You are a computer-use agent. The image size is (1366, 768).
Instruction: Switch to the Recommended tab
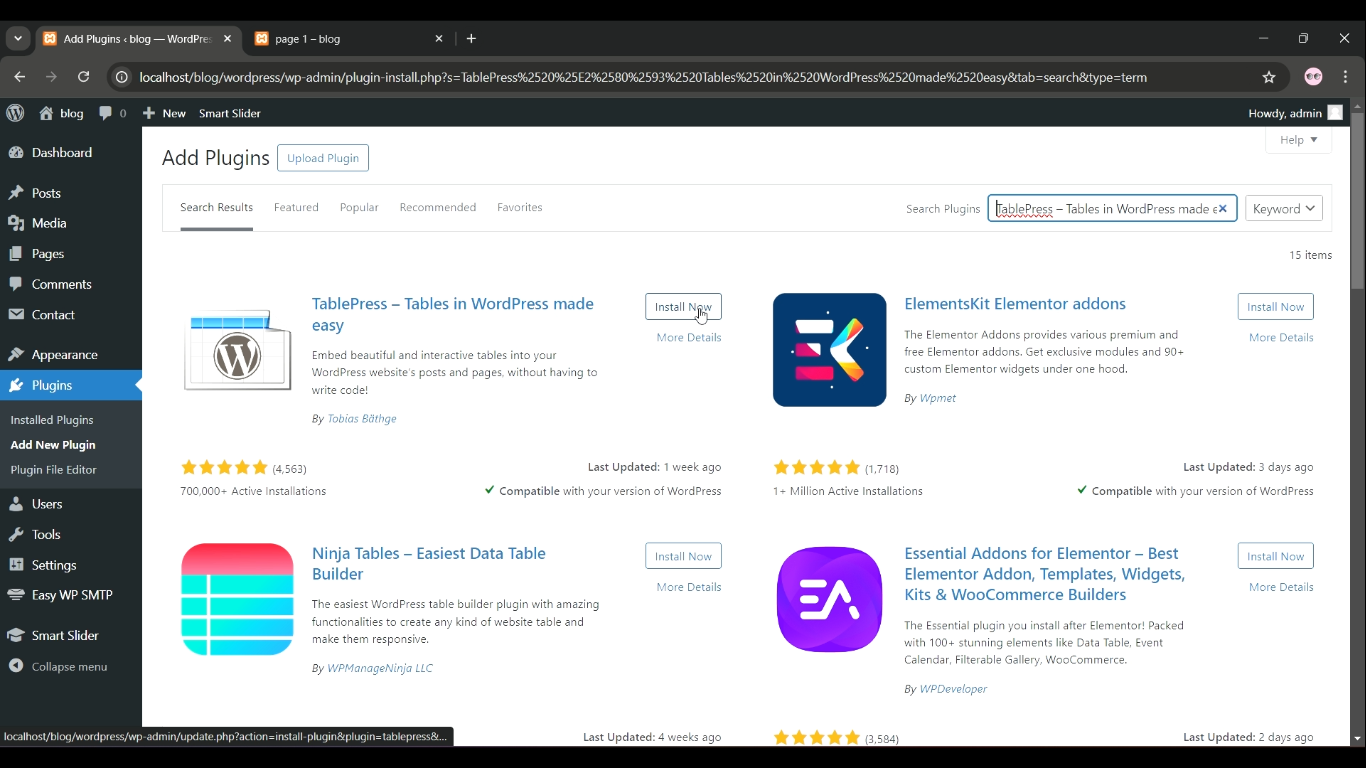(x=438, y=207)
